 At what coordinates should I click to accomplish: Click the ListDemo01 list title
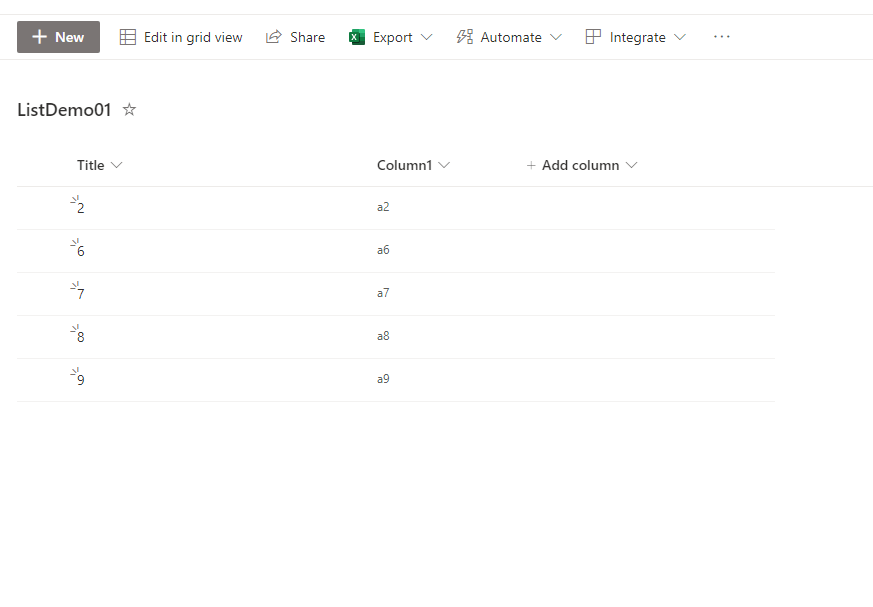click(x=64, y=110)
